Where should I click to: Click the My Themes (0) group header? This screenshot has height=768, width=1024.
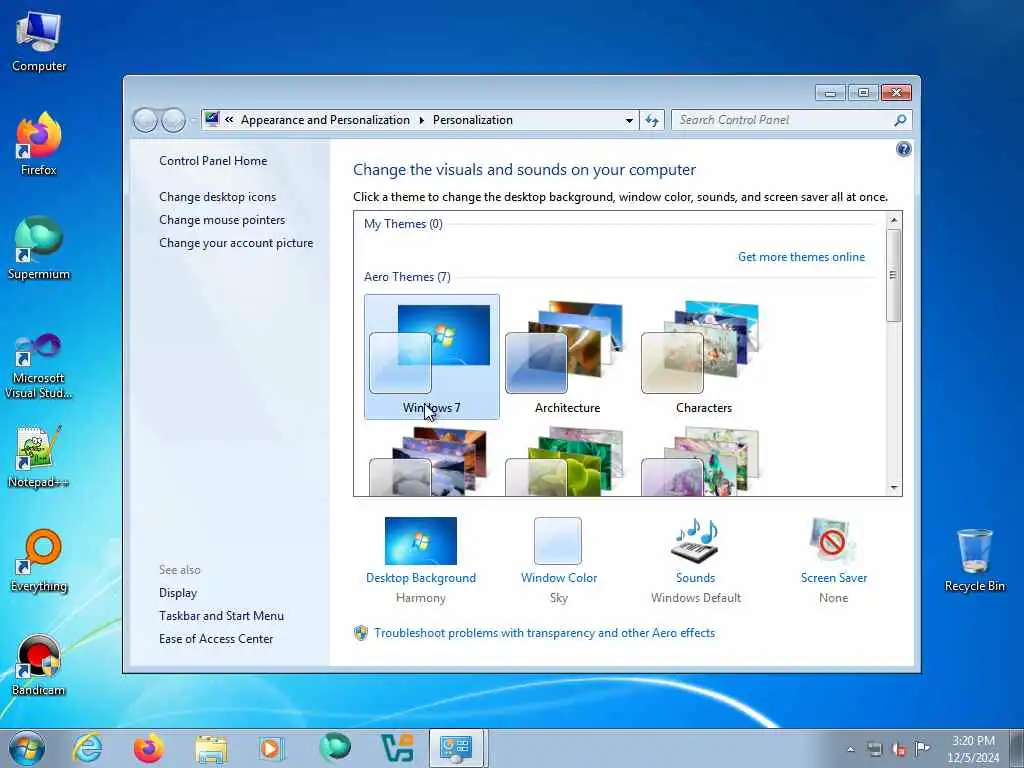tap(403, 224)
